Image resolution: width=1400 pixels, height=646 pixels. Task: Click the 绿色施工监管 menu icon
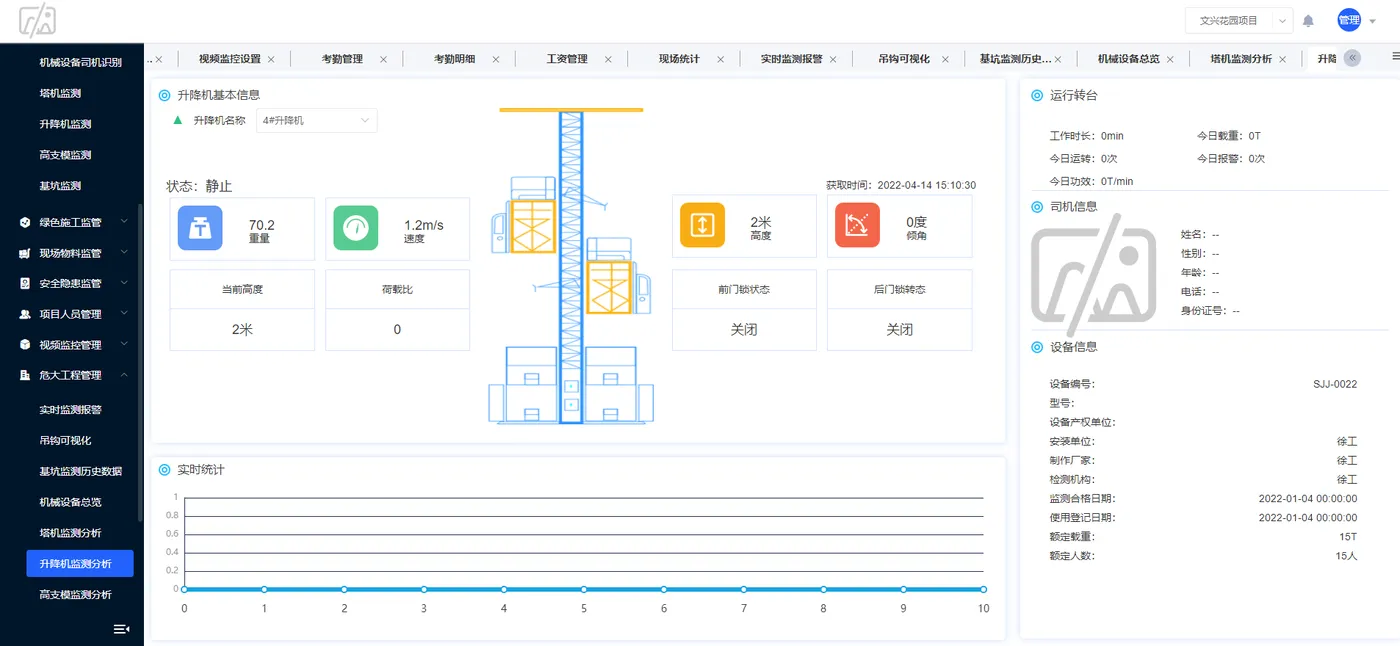25,222
